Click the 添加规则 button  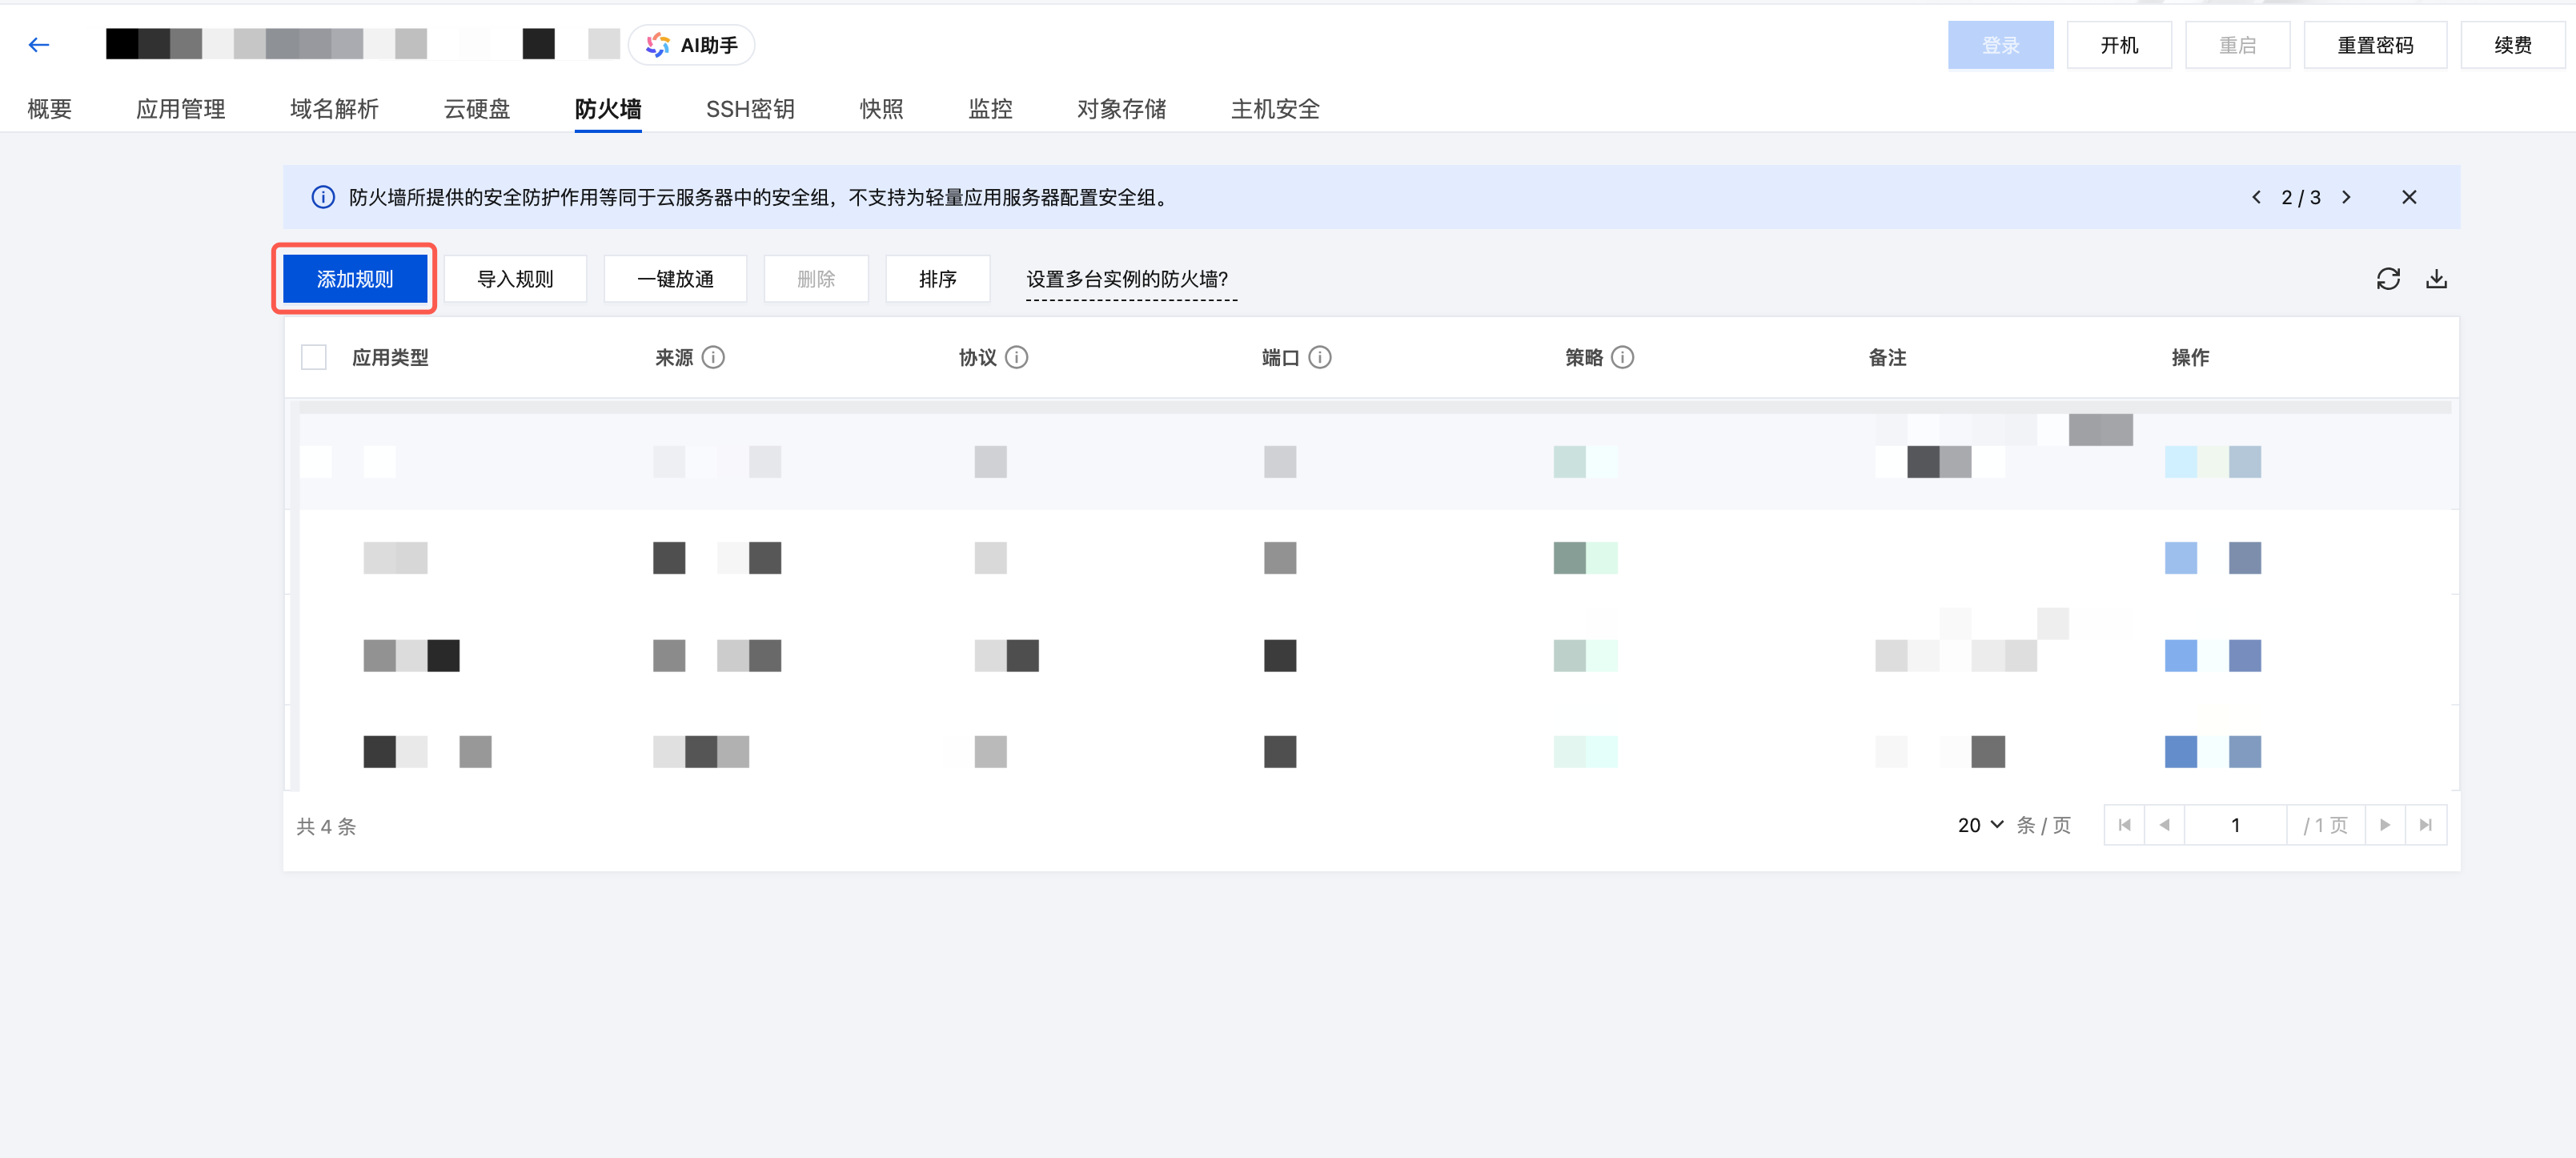point(355,279)
